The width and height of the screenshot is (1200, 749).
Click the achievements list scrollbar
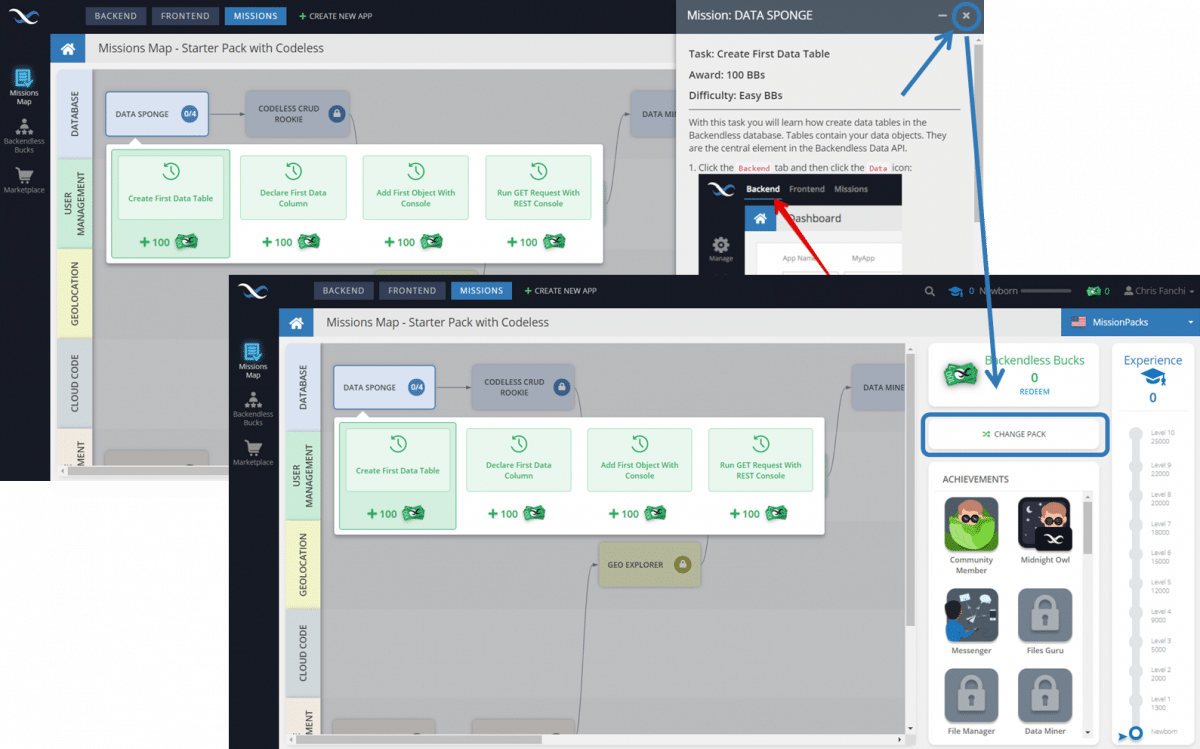pos(1088,527)
